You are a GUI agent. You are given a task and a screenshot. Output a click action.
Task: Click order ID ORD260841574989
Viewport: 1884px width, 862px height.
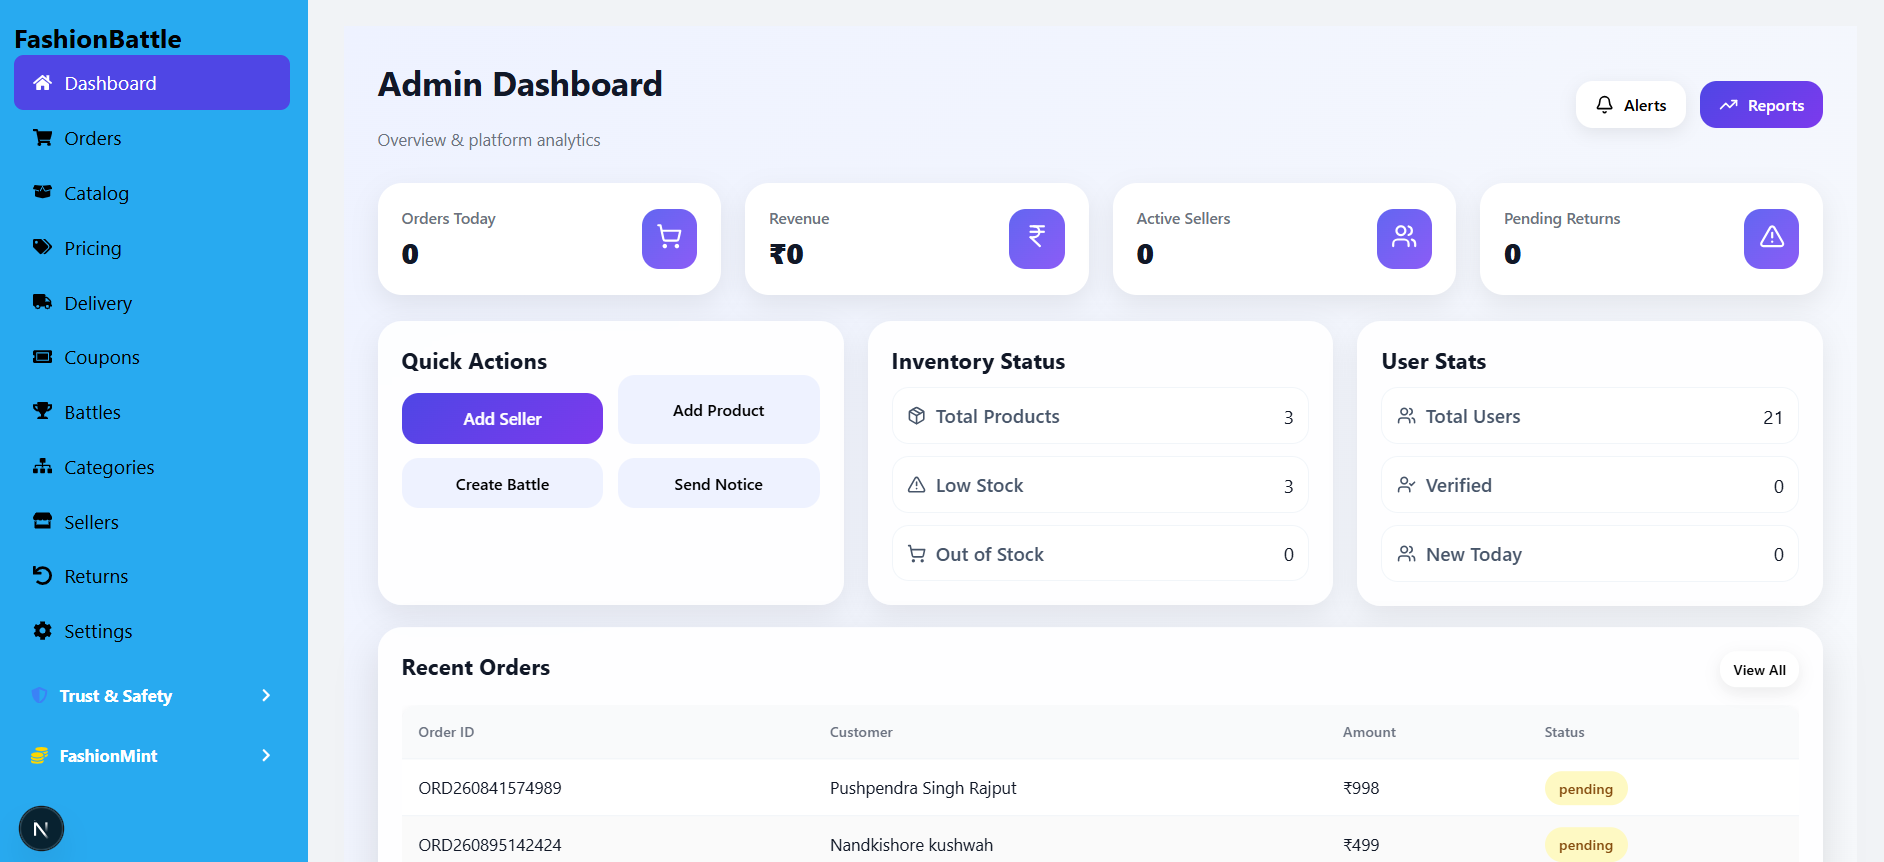pos(490,788)
